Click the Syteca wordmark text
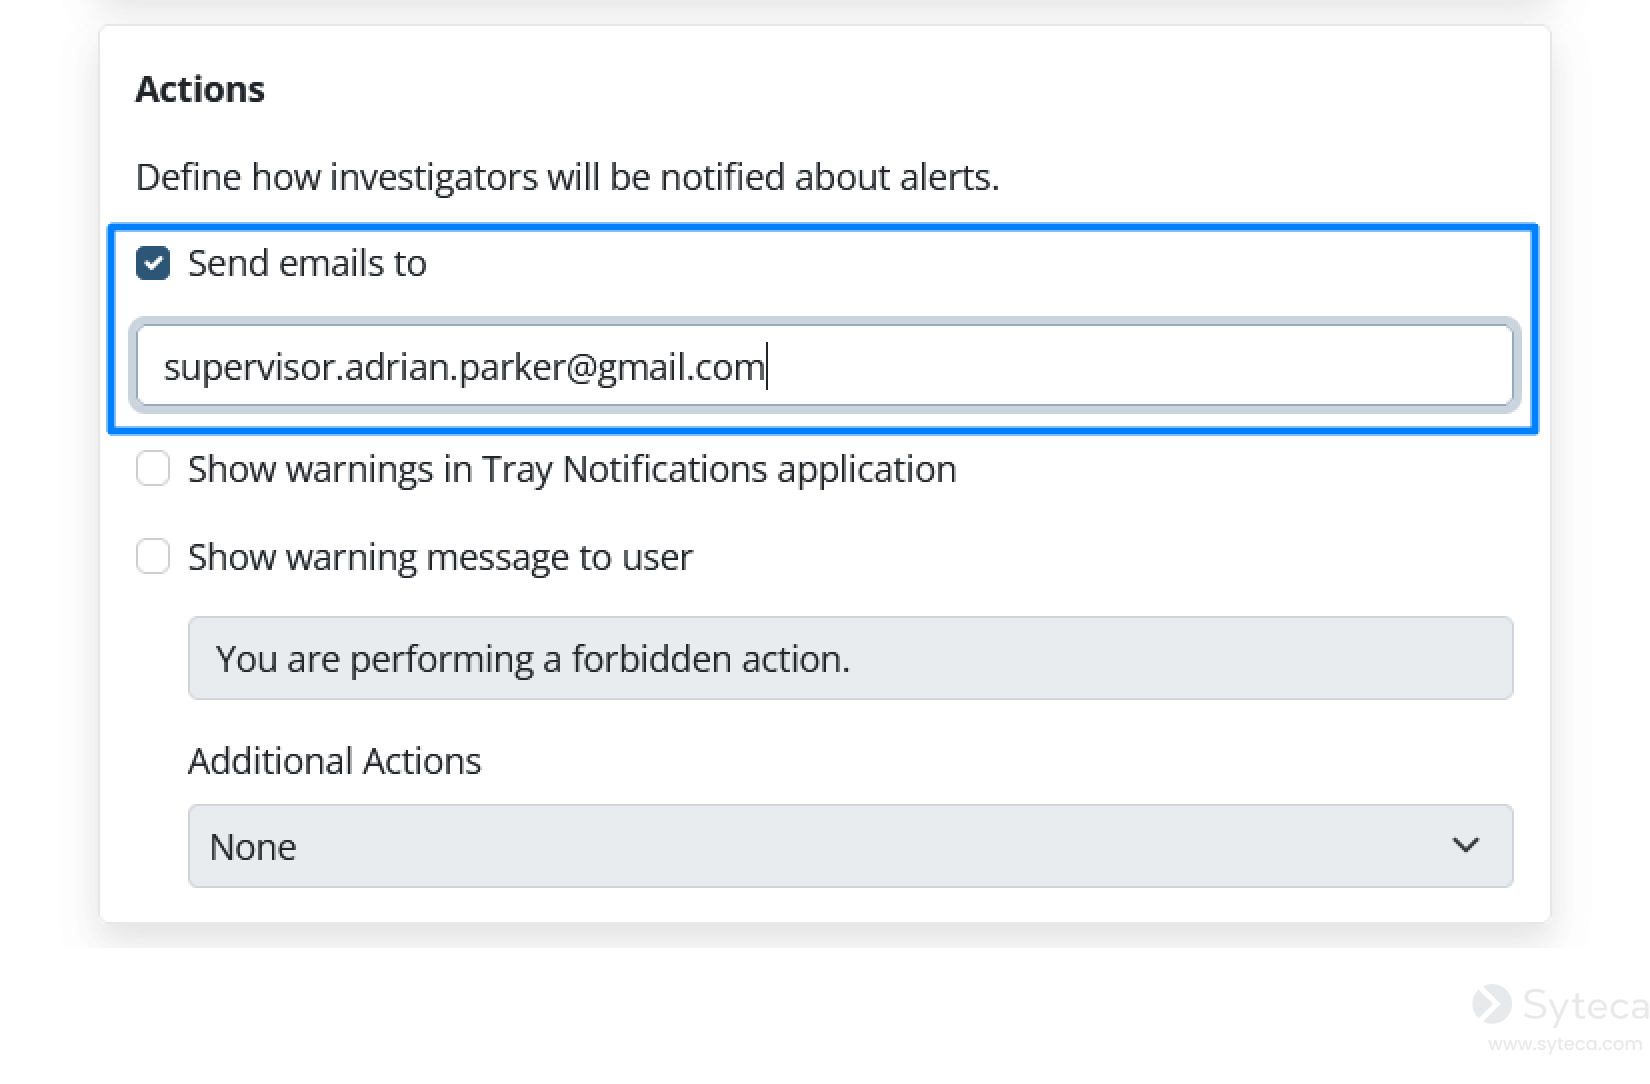 [x=1584, y=1005]
